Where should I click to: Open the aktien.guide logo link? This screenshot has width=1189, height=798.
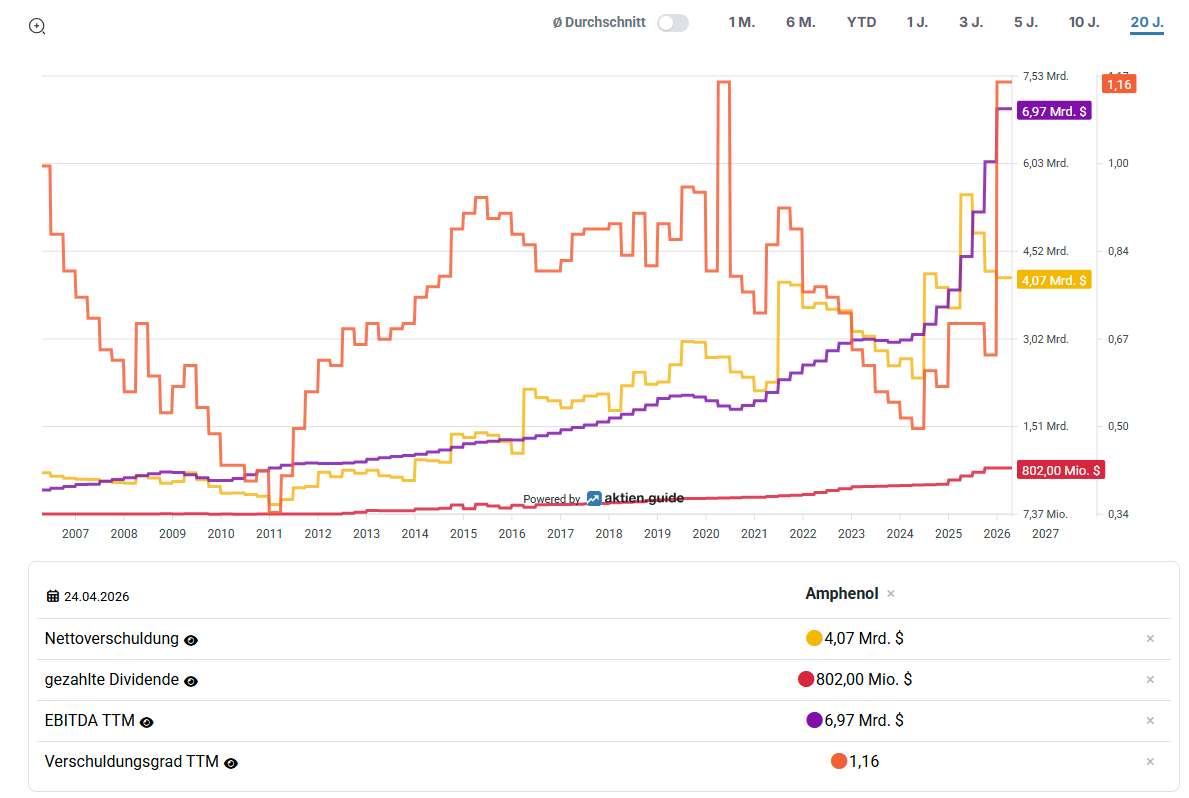click(635, 498)
